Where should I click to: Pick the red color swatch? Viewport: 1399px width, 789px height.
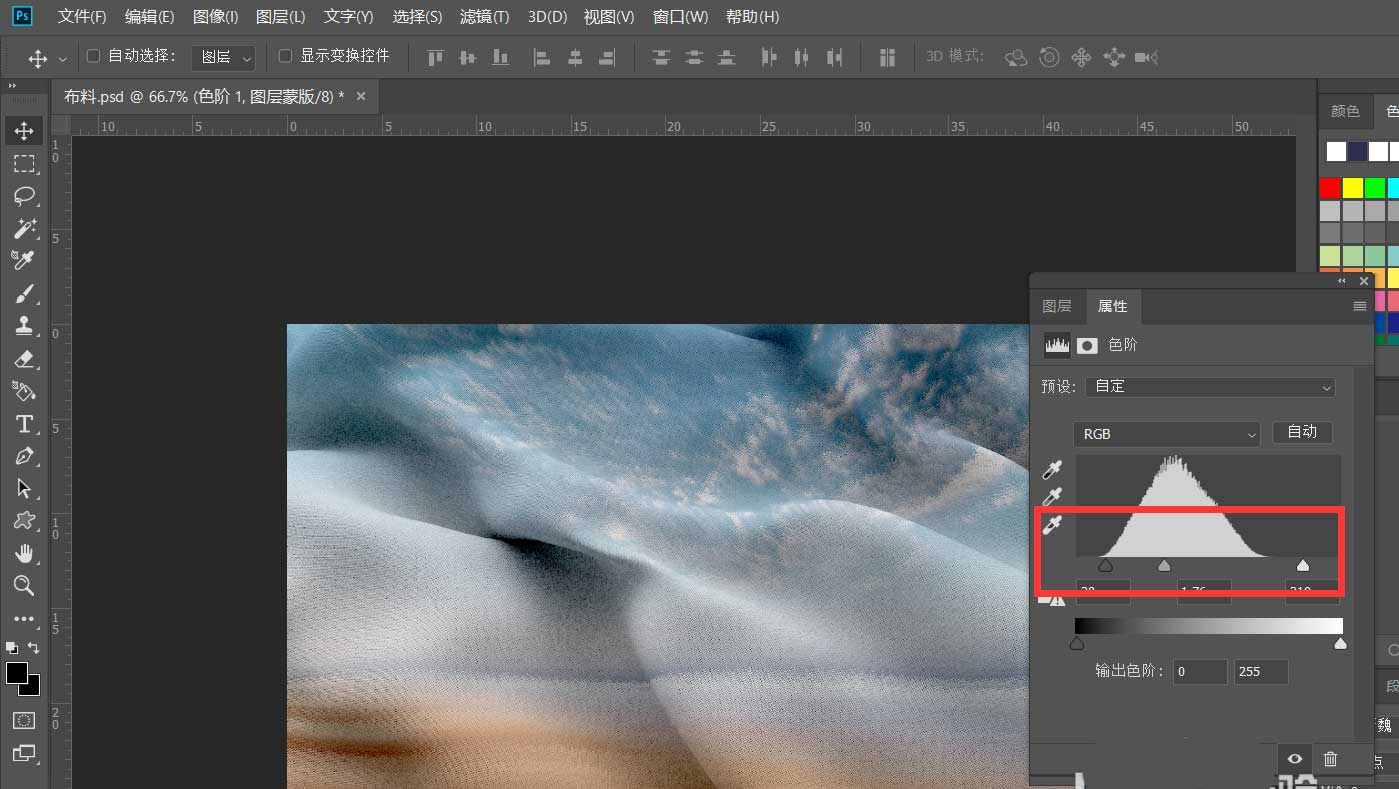pyautogui.click(x=1329, y=188)
